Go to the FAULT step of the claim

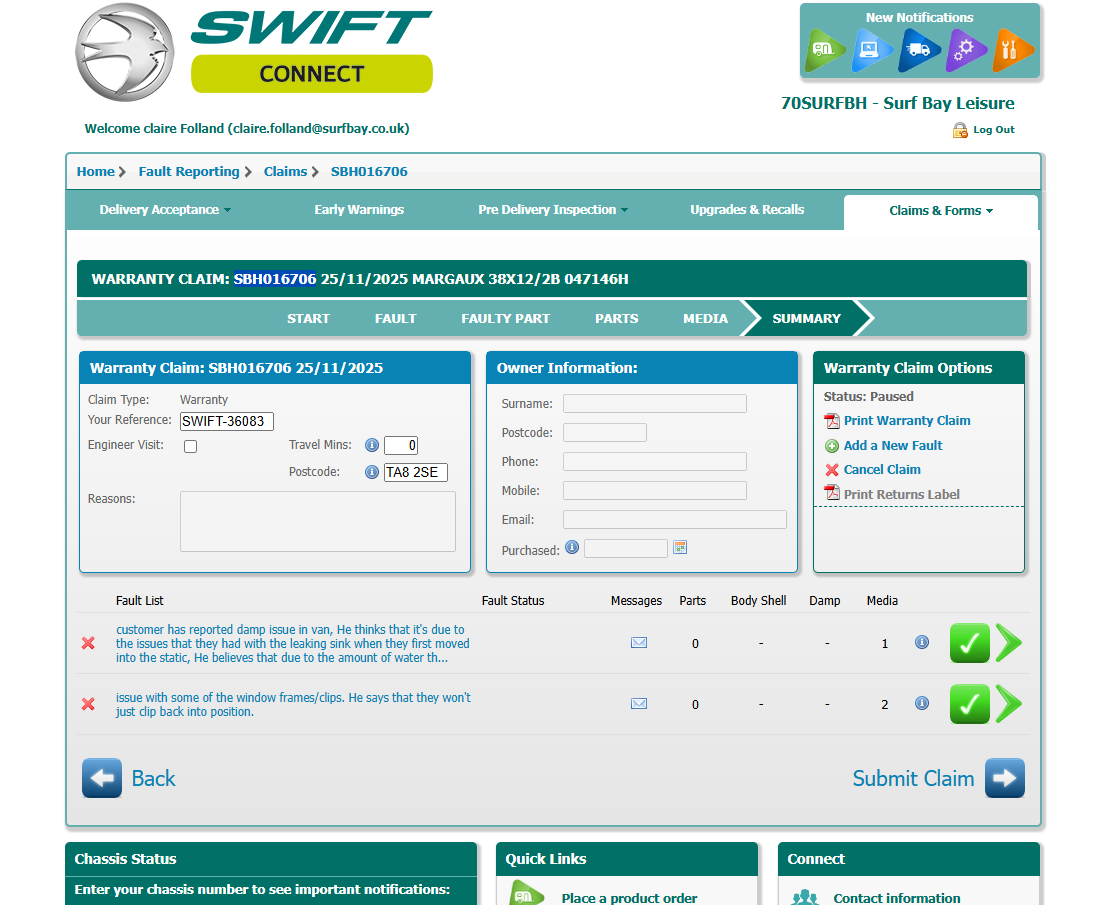(x=396, y=319)
